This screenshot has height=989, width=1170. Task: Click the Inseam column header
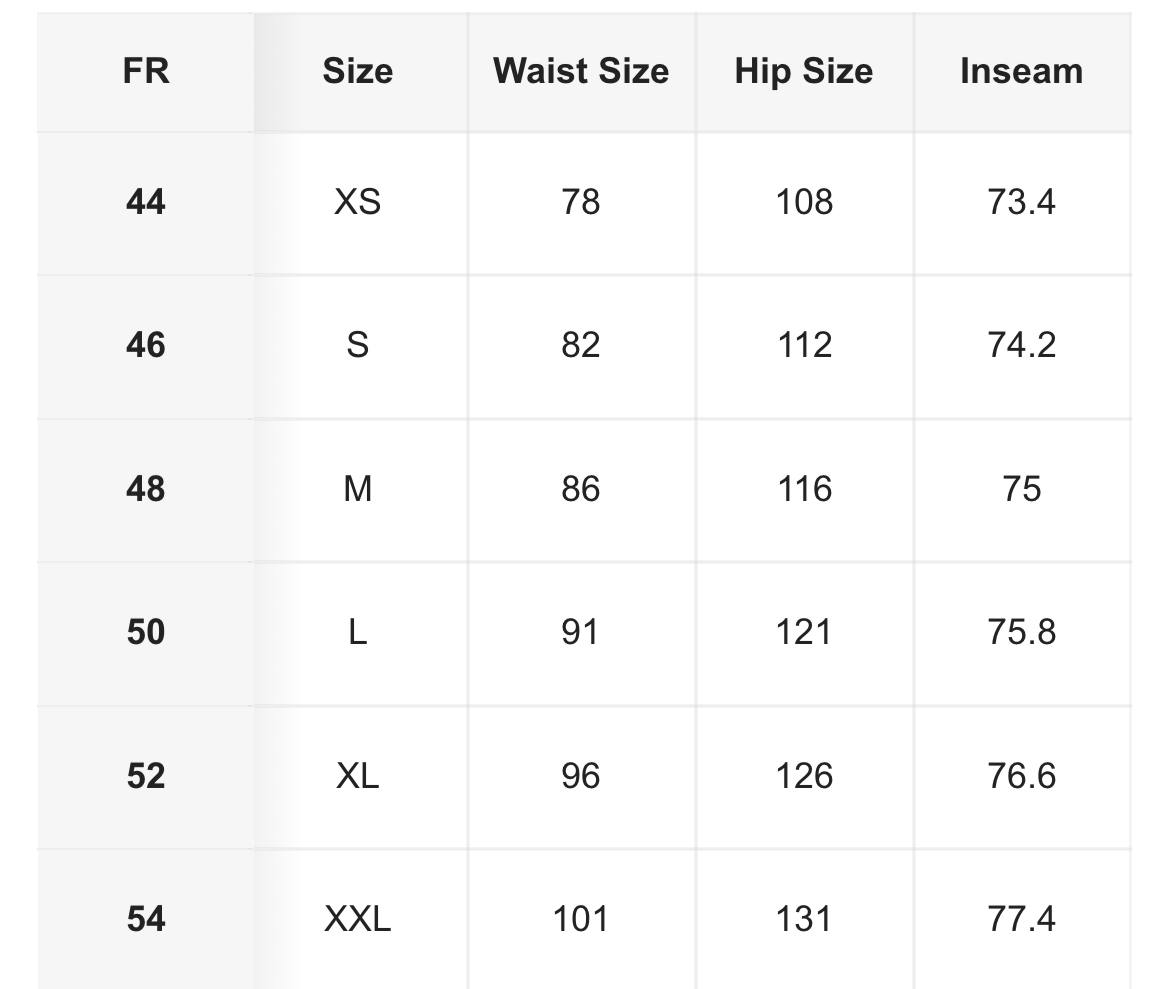[x=1022, y=72]
